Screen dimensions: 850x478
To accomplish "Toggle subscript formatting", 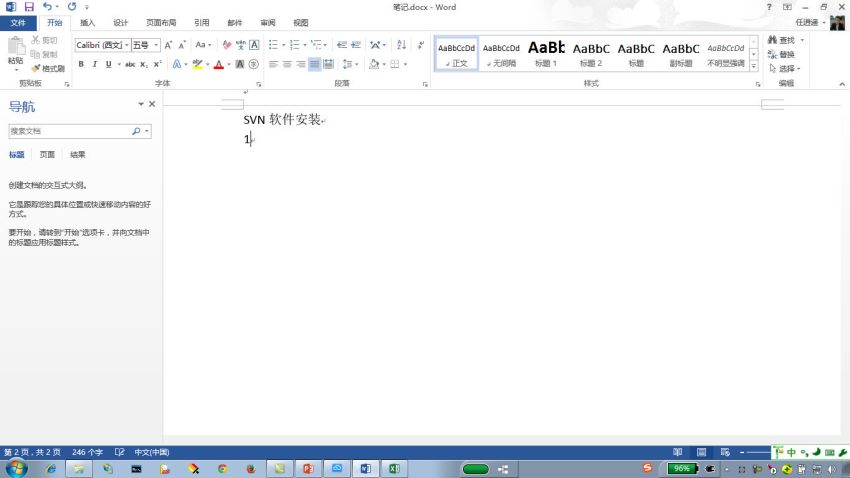I will 144,64.
